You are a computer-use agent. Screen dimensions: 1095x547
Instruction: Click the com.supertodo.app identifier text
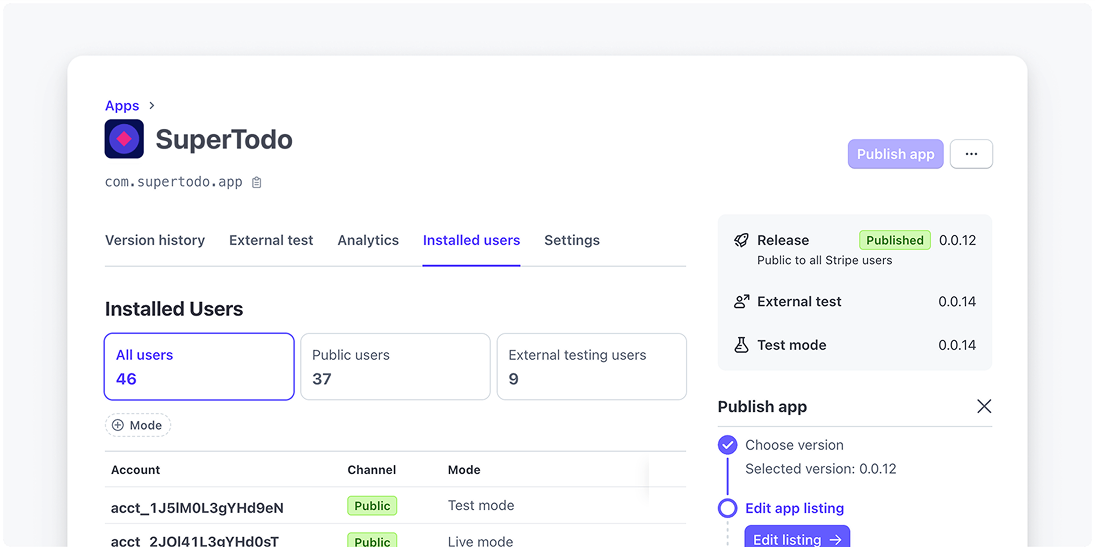click(174, 182)
